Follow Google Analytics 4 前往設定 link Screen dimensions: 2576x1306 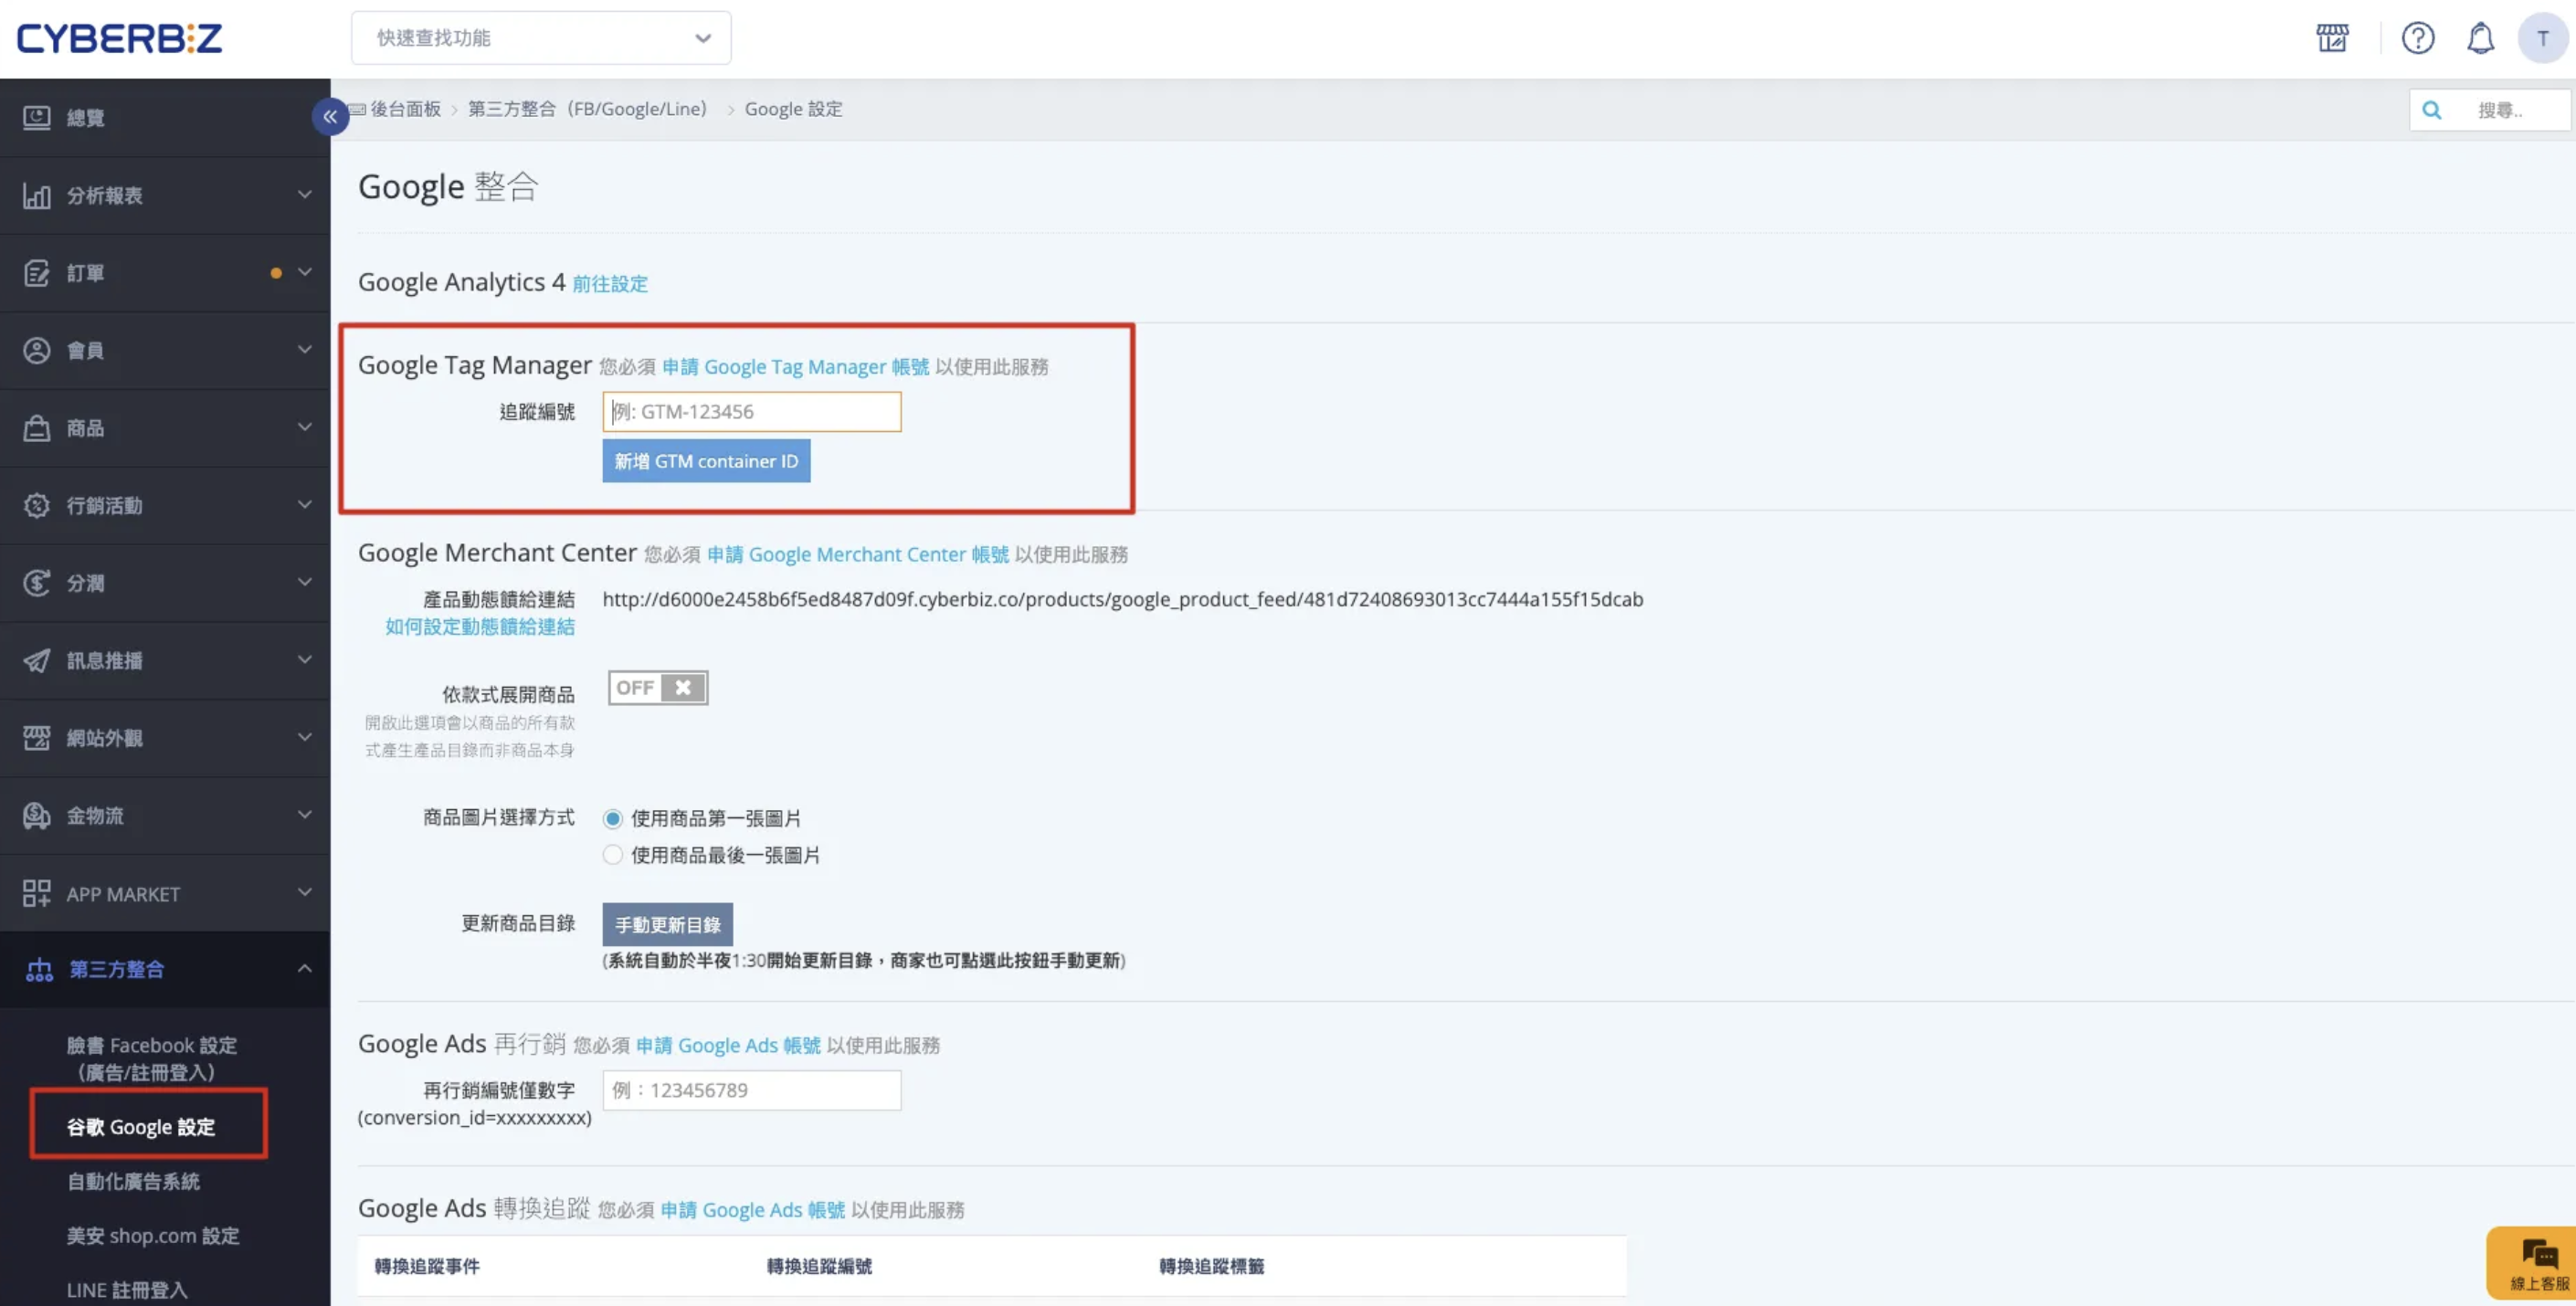[x=610, y=284]
